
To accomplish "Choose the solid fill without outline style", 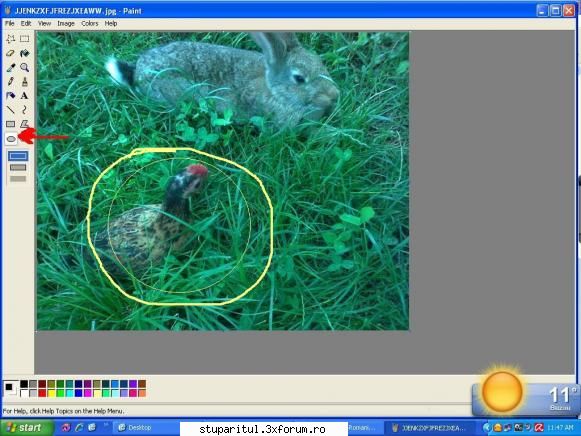I will [x=18, y=179].
